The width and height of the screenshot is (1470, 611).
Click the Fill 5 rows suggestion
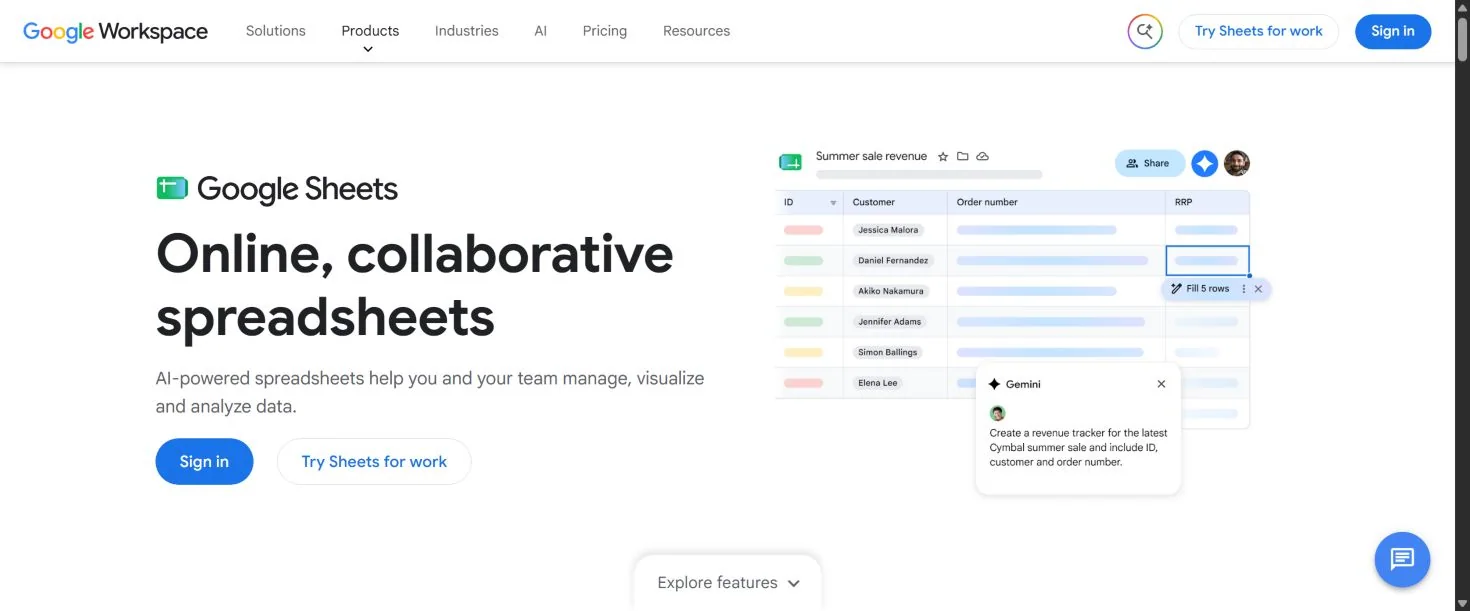(1200, 289)
